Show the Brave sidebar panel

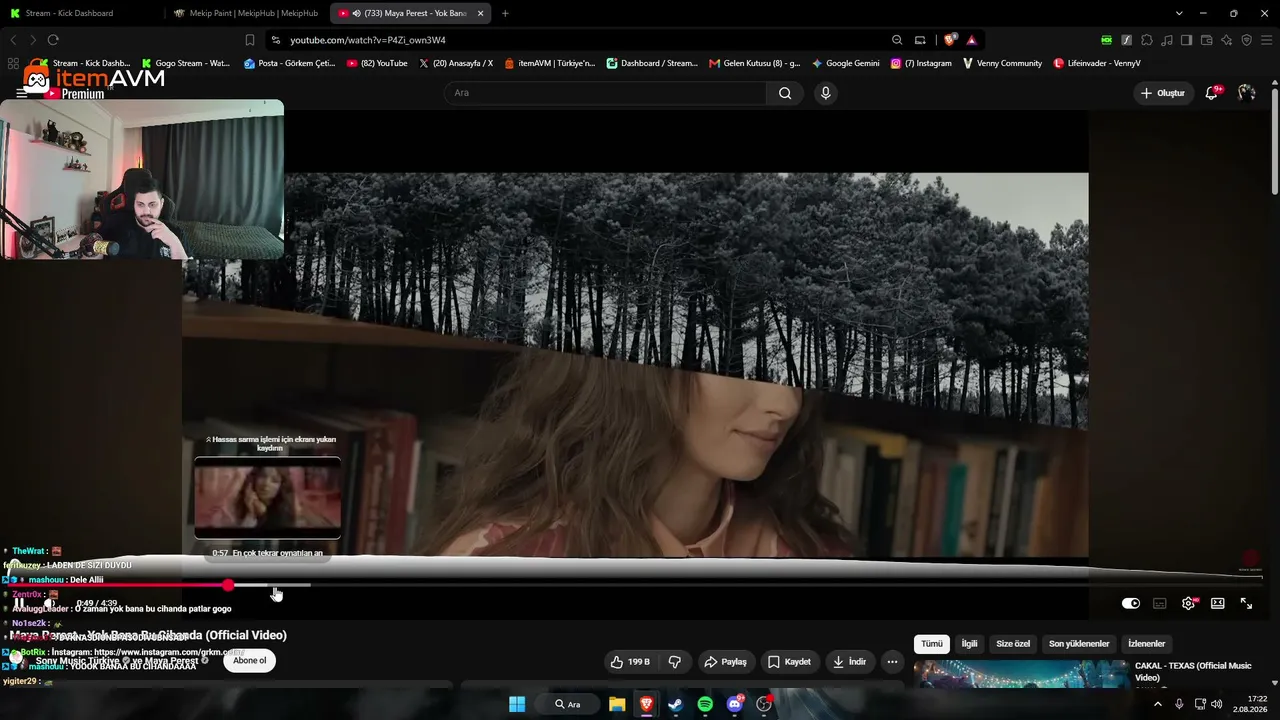point(1186,40)
